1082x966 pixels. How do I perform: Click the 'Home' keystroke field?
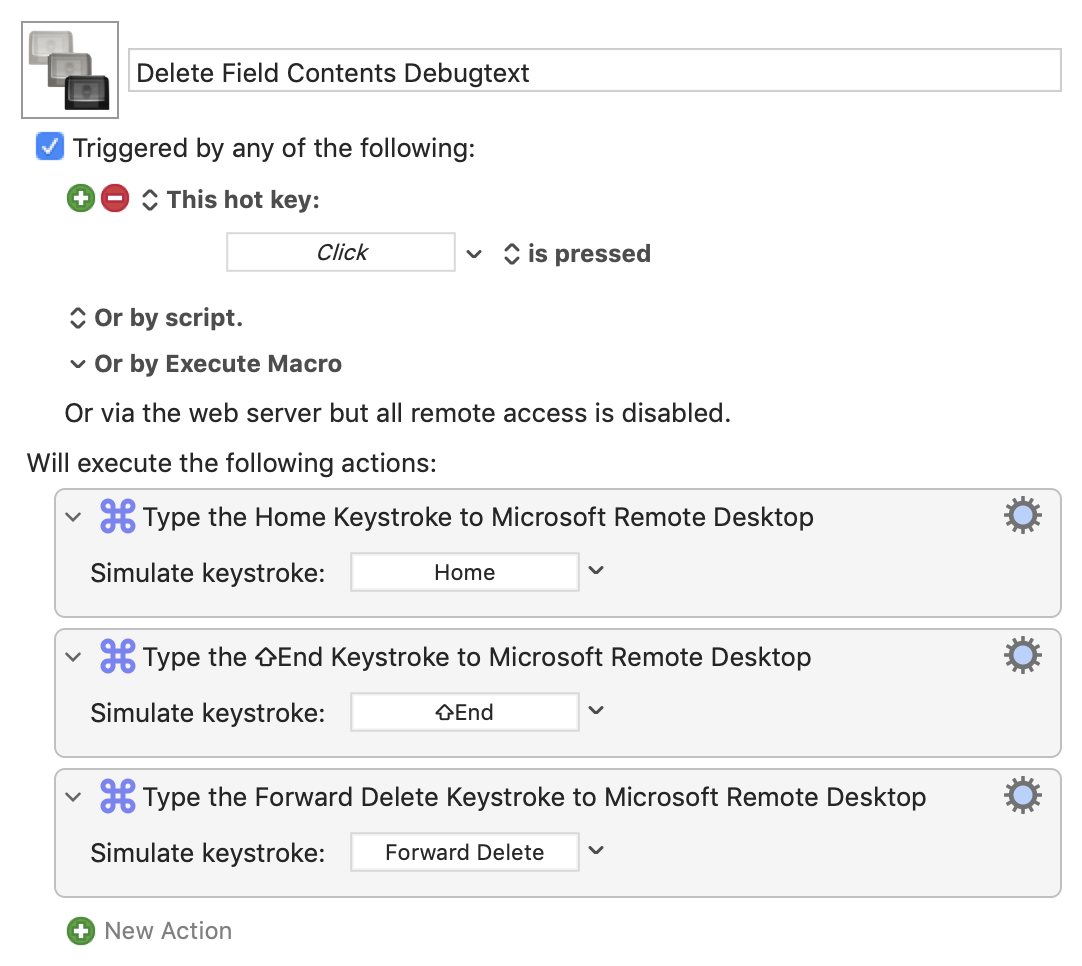tap(464, 572)
